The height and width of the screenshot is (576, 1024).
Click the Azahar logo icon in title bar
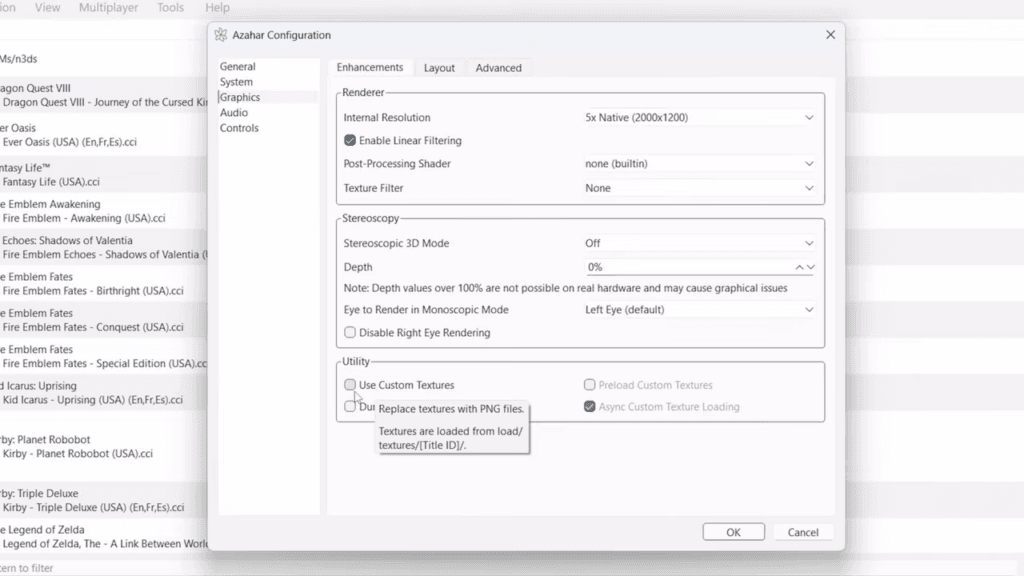click(221, 35)
